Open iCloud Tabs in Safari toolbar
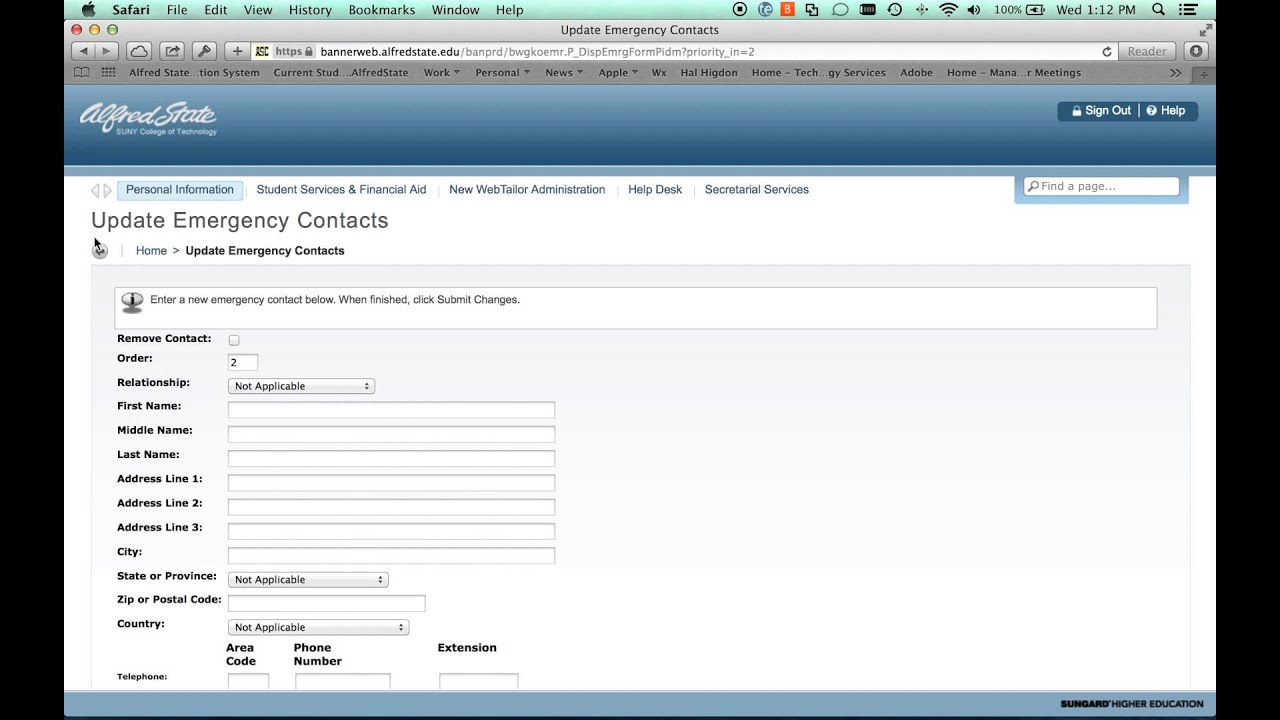Image resolution: width=1280 pixels, height=720 pixels. point(139,51)
